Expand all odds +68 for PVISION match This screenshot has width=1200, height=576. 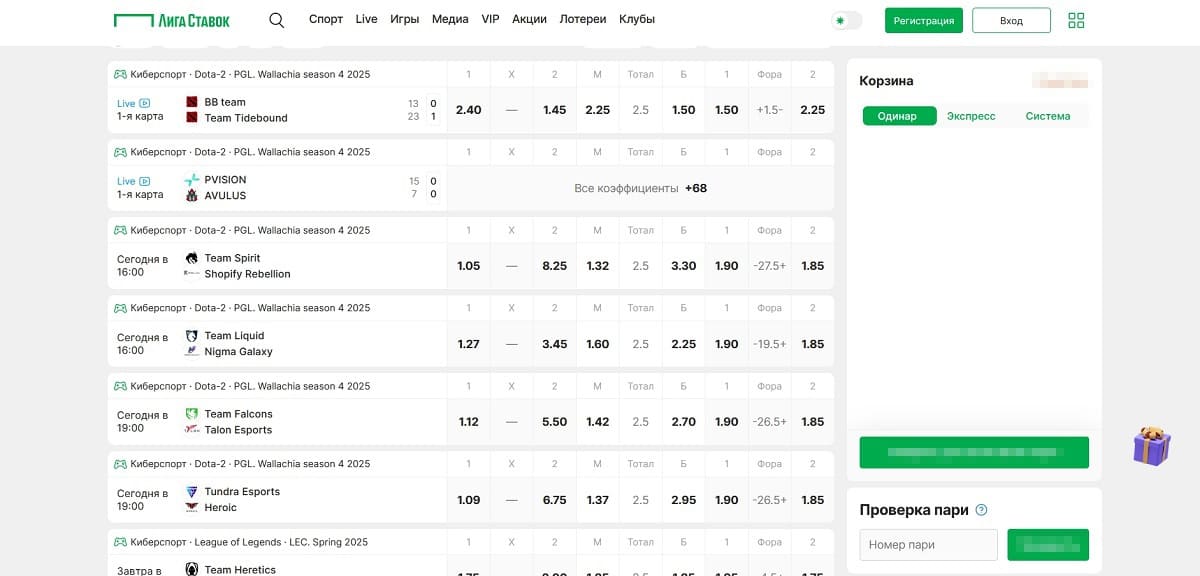[640, 188]
